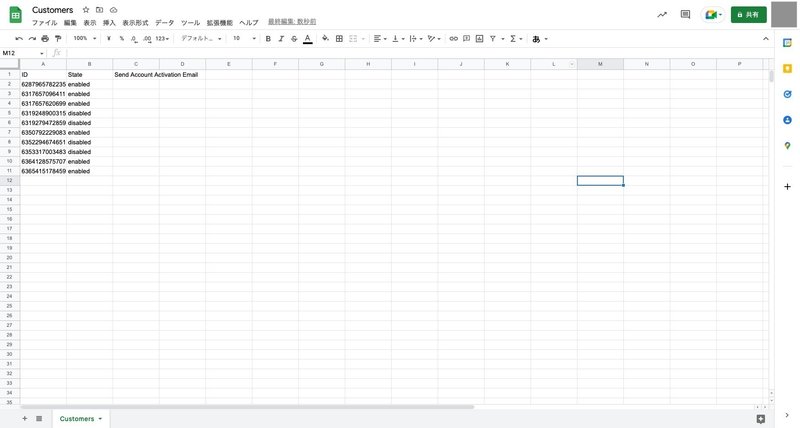Toggle bold formatting
800x428 pixels.
click(x=268, y=39)
